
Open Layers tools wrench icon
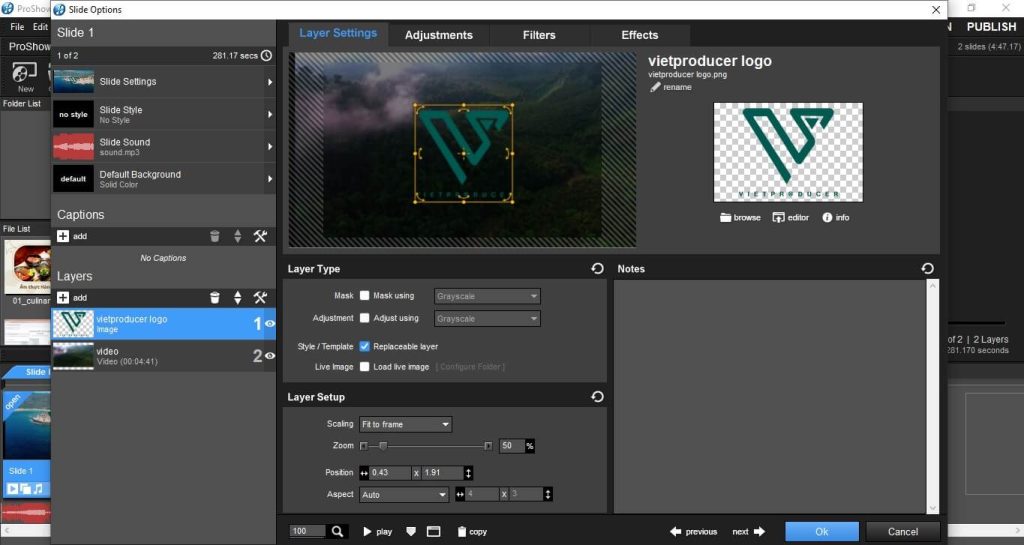coord(260,298)
